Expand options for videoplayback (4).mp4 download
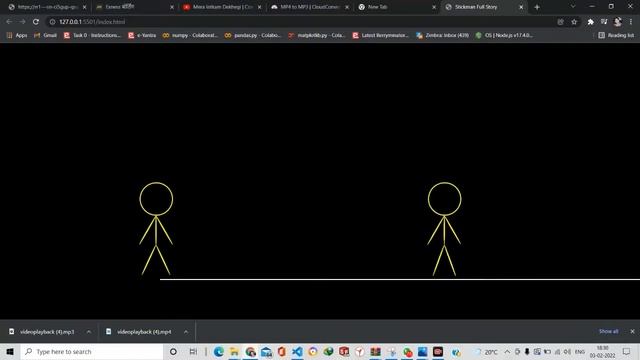Viewport: 640px width, 360px height. pyautogui.click(x=186, y=332)
